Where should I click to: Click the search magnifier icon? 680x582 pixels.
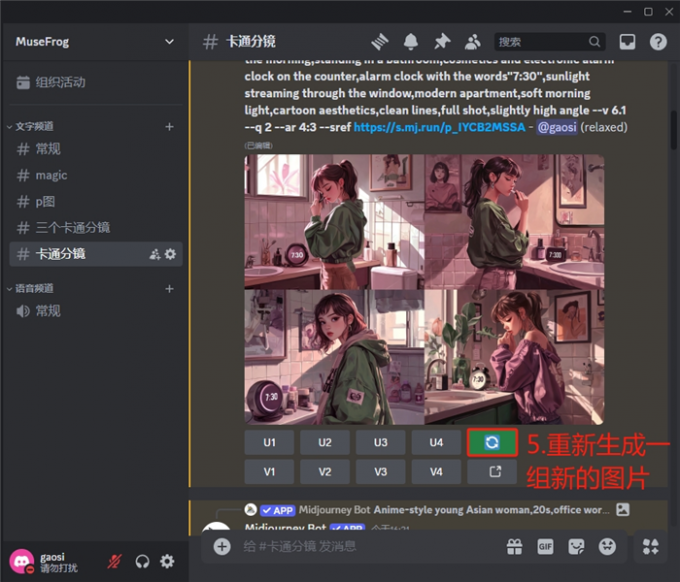click(595, 42)
